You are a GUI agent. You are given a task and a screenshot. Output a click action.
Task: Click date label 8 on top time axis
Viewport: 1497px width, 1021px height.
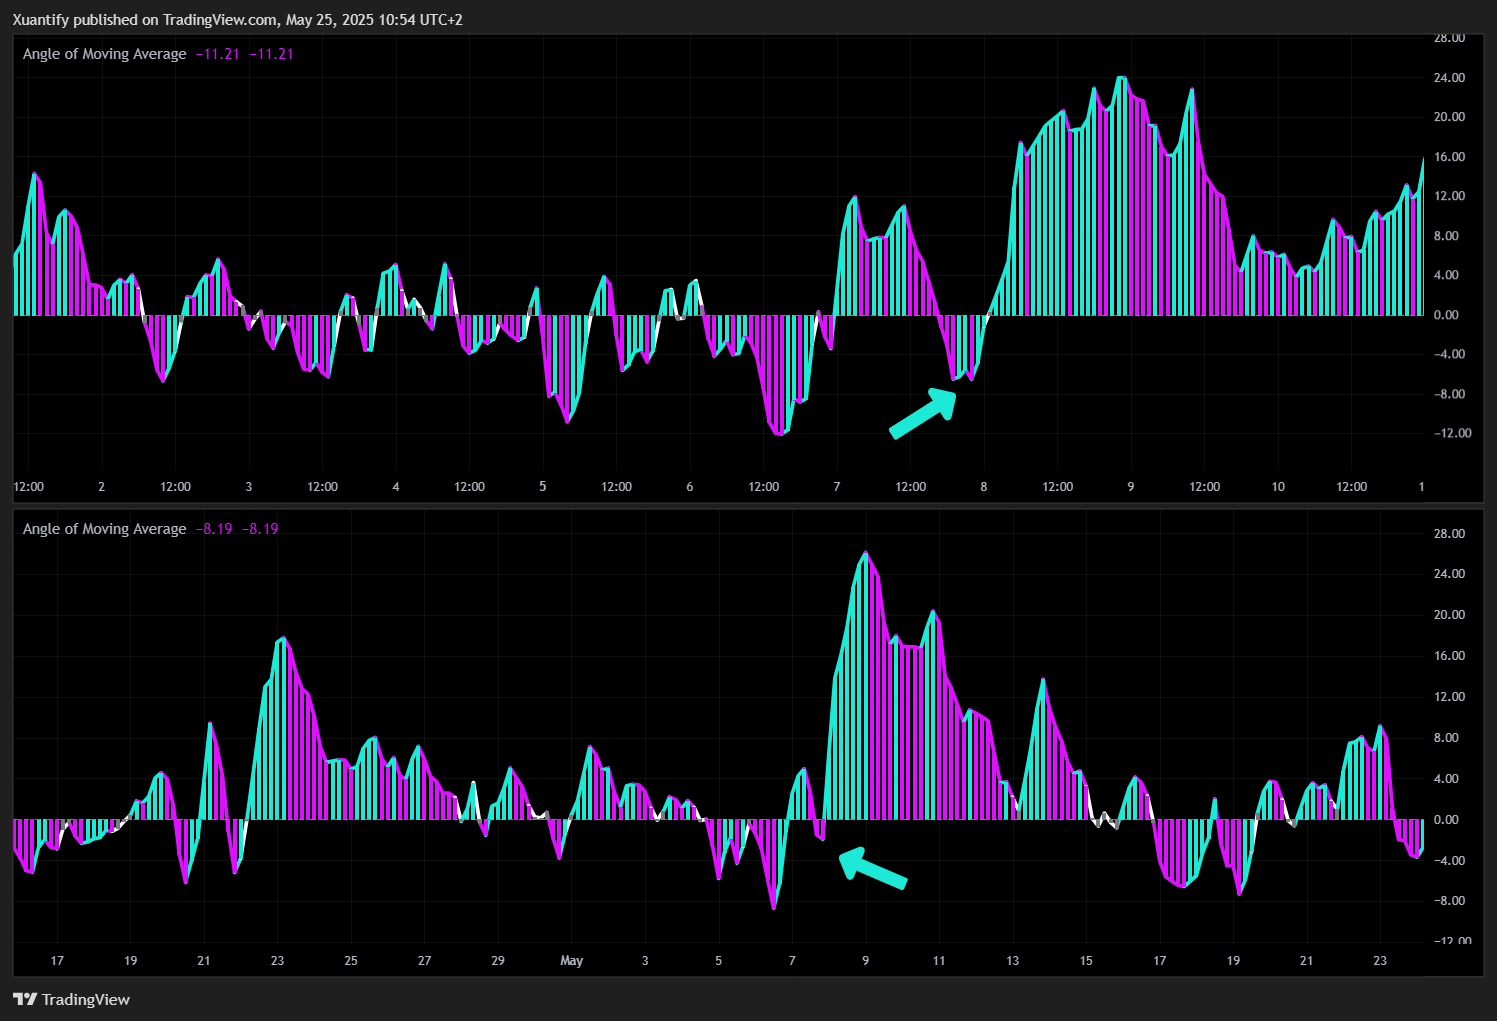(x=984, y=487)
